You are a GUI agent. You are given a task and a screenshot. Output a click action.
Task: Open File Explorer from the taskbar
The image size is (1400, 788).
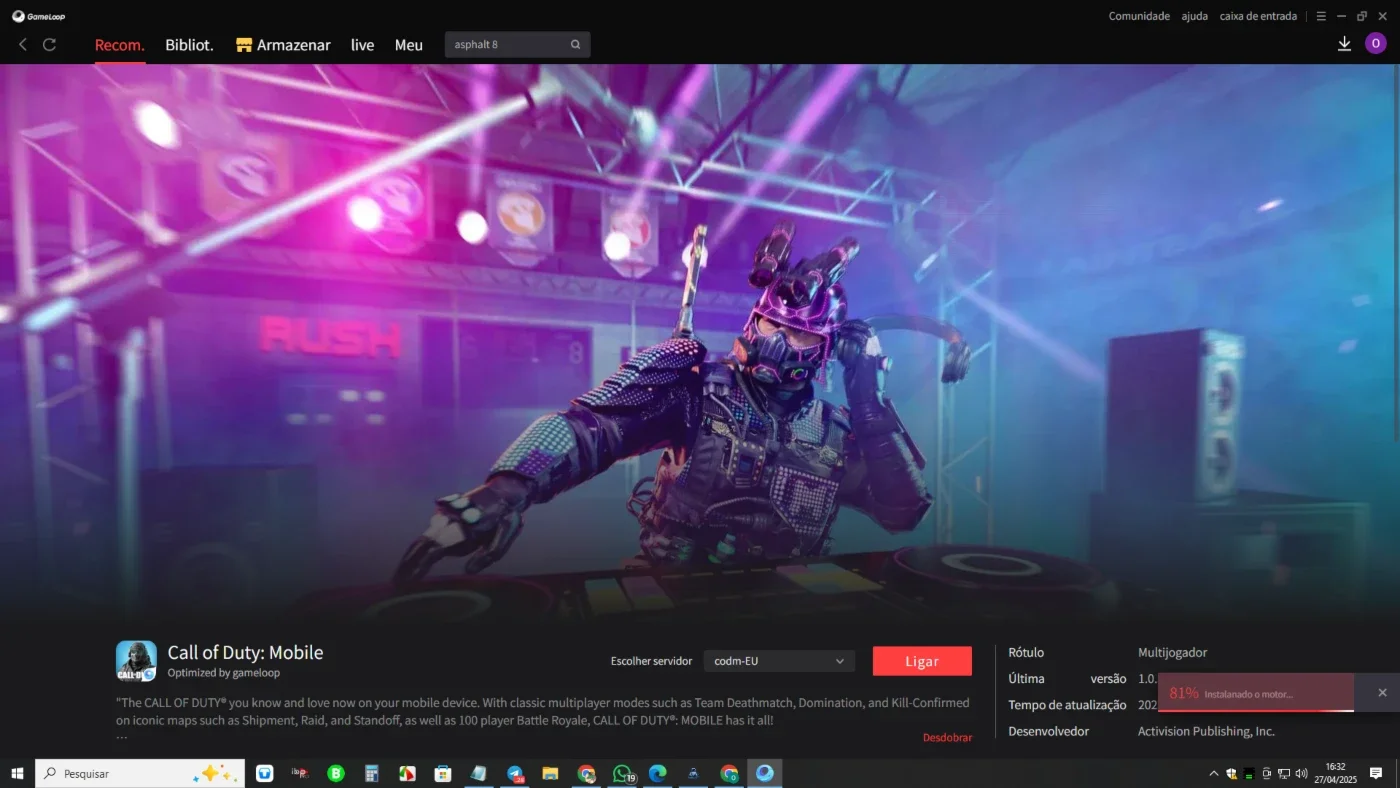point(550,773)
